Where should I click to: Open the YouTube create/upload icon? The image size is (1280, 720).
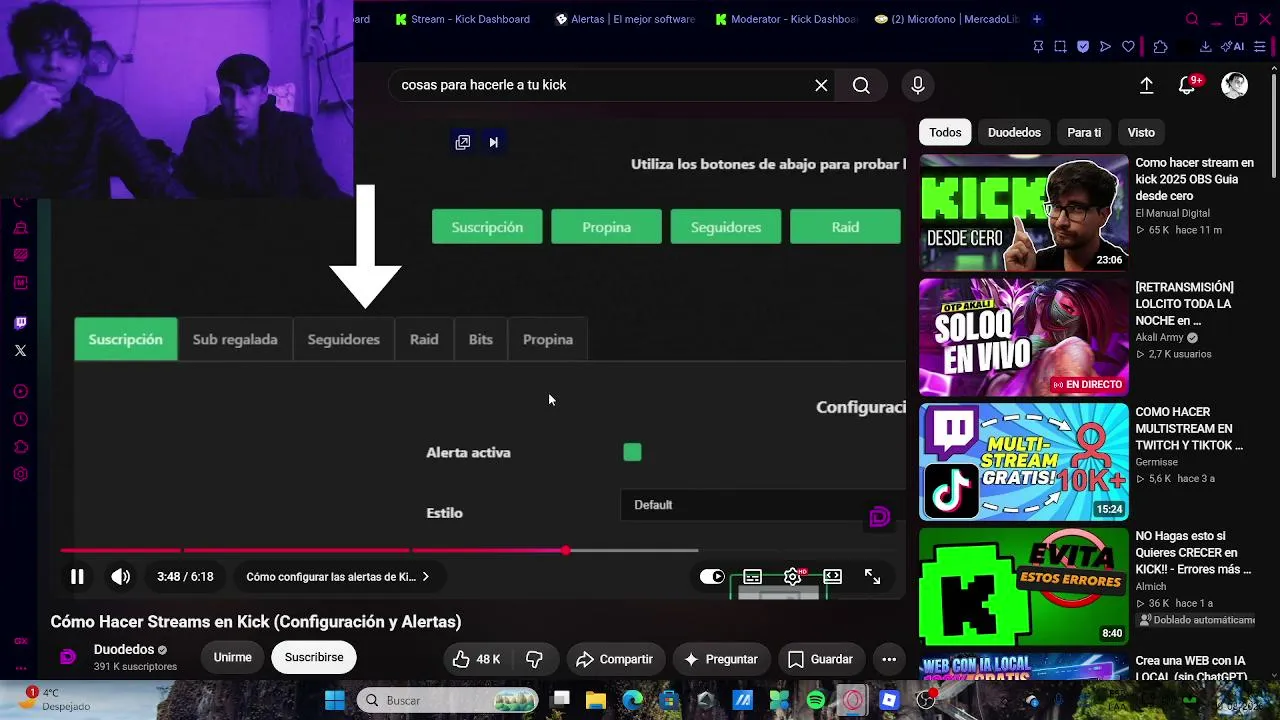[1147, 85]
